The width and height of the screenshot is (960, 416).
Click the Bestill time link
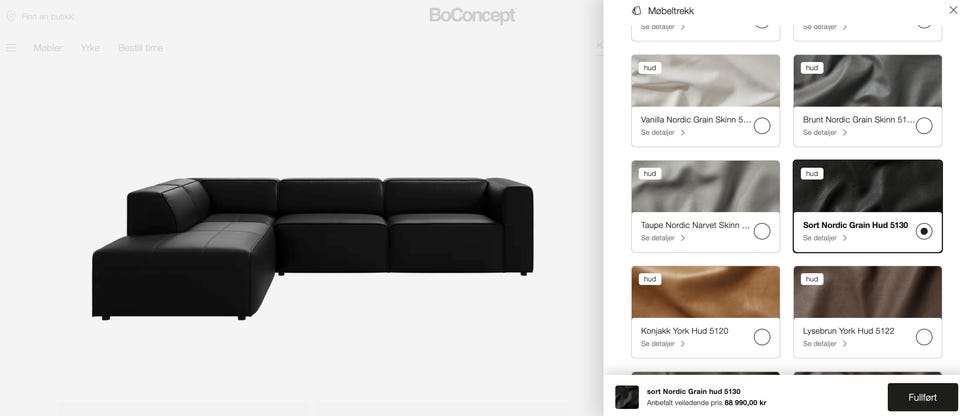[141, 48]
